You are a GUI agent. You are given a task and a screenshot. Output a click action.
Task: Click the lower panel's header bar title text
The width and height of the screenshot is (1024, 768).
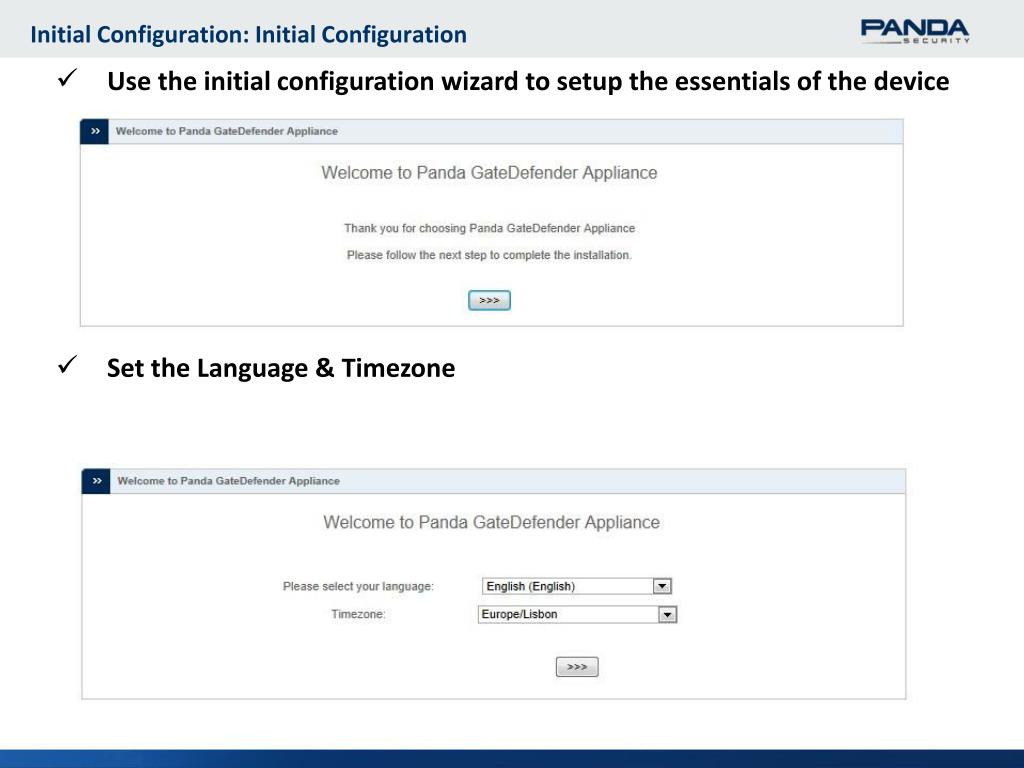[229, 481]
